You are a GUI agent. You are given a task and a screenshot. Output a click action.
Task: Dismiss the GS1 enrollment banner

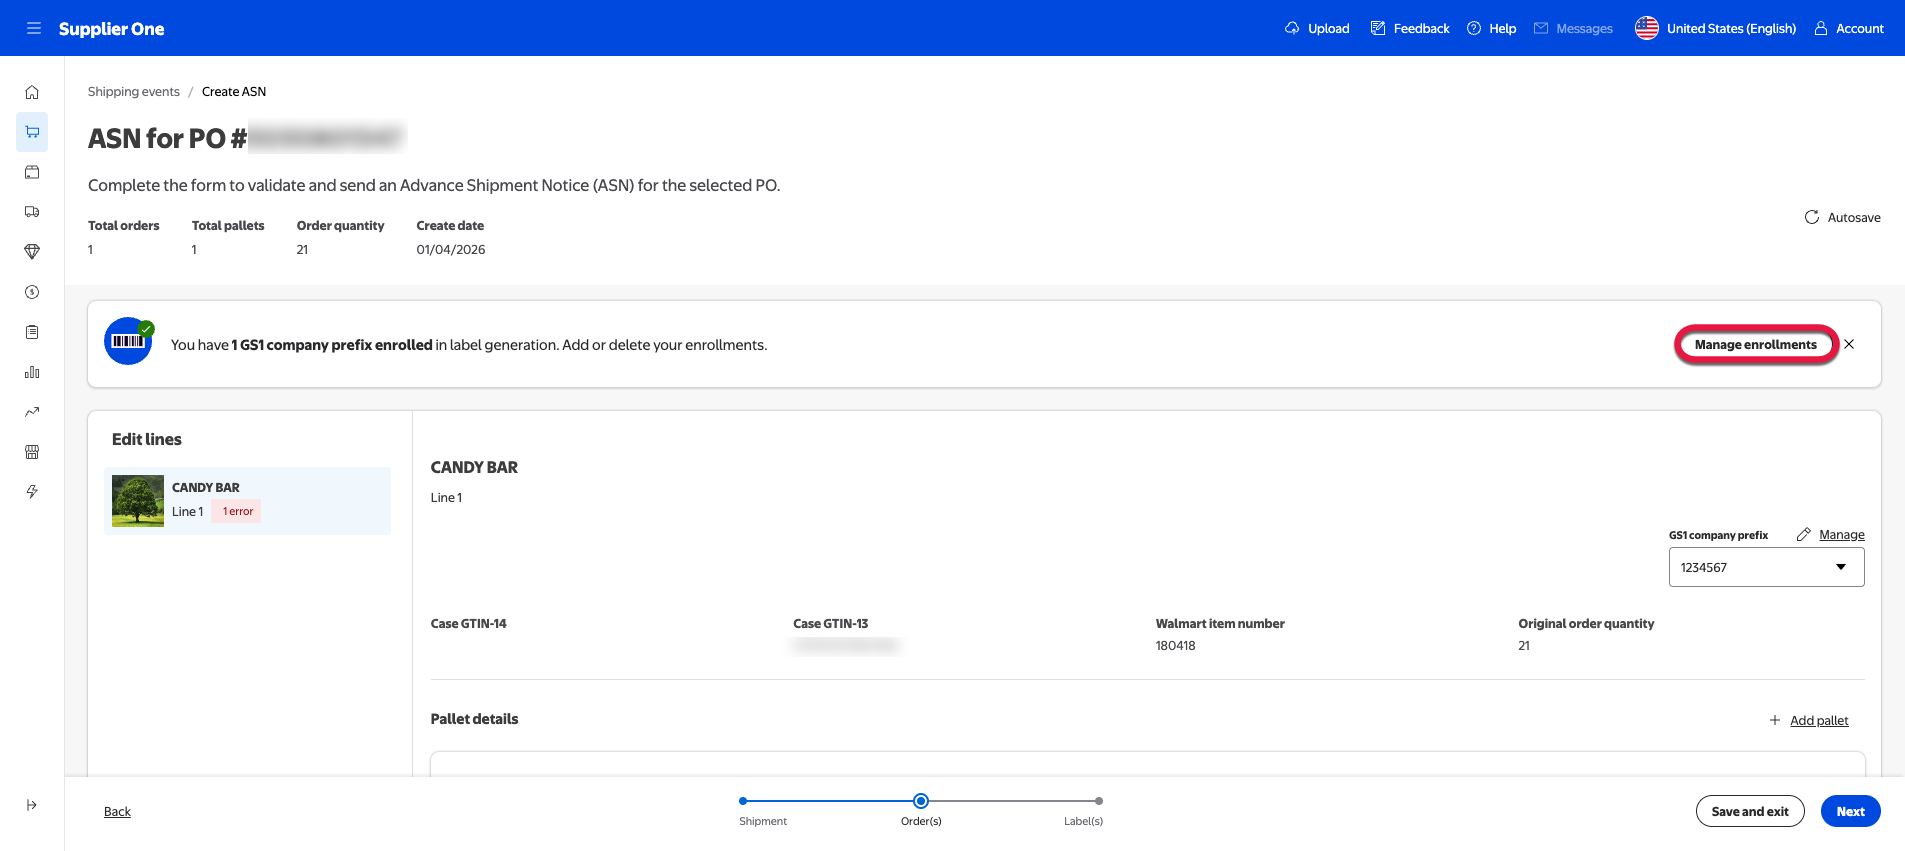tap(1849, 344)
